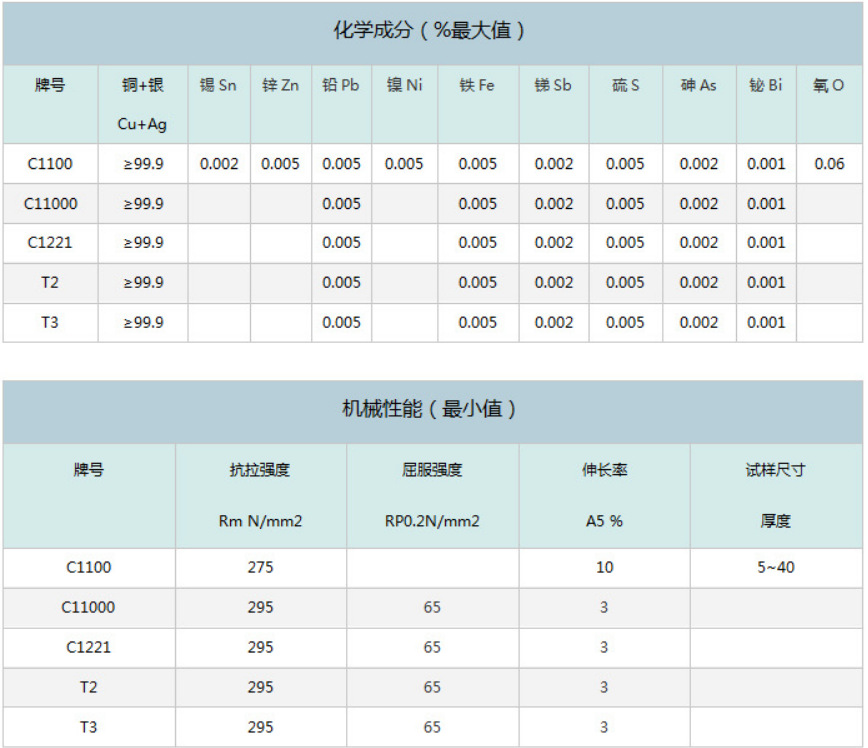Select the 试样尺寸 厚度 column header
The width and height of the screenshot is (868, 748).
point(776,496)
